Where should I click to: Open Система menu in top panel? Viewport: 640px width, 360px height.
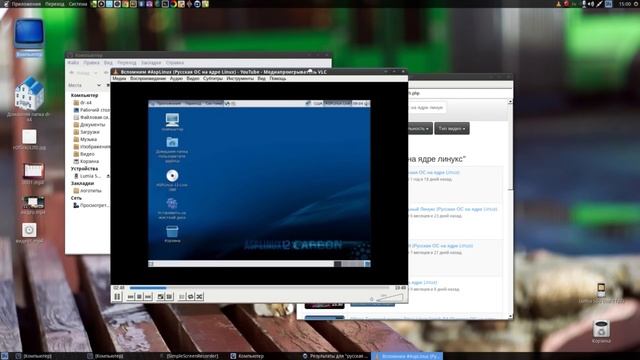click(x=78, y=4)
